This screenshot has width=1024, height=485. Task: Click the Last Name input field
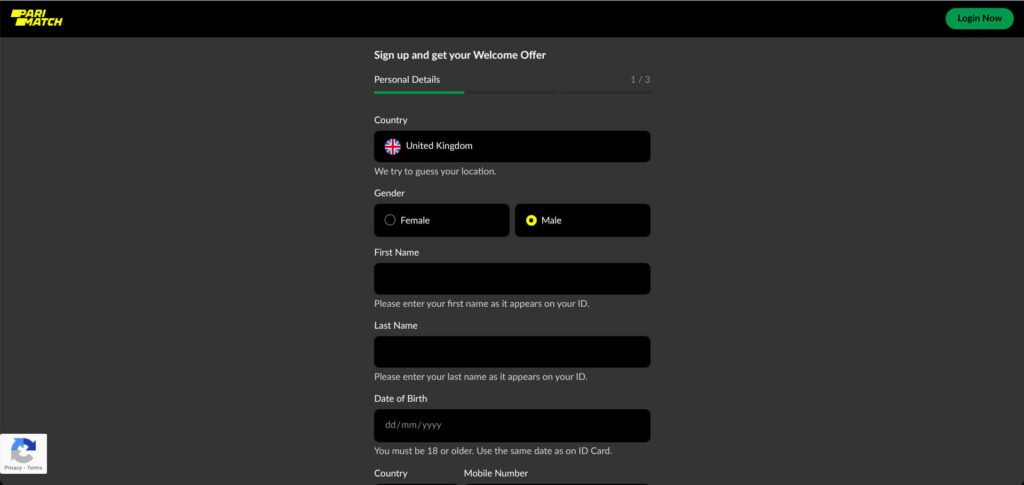click(511, 352)
